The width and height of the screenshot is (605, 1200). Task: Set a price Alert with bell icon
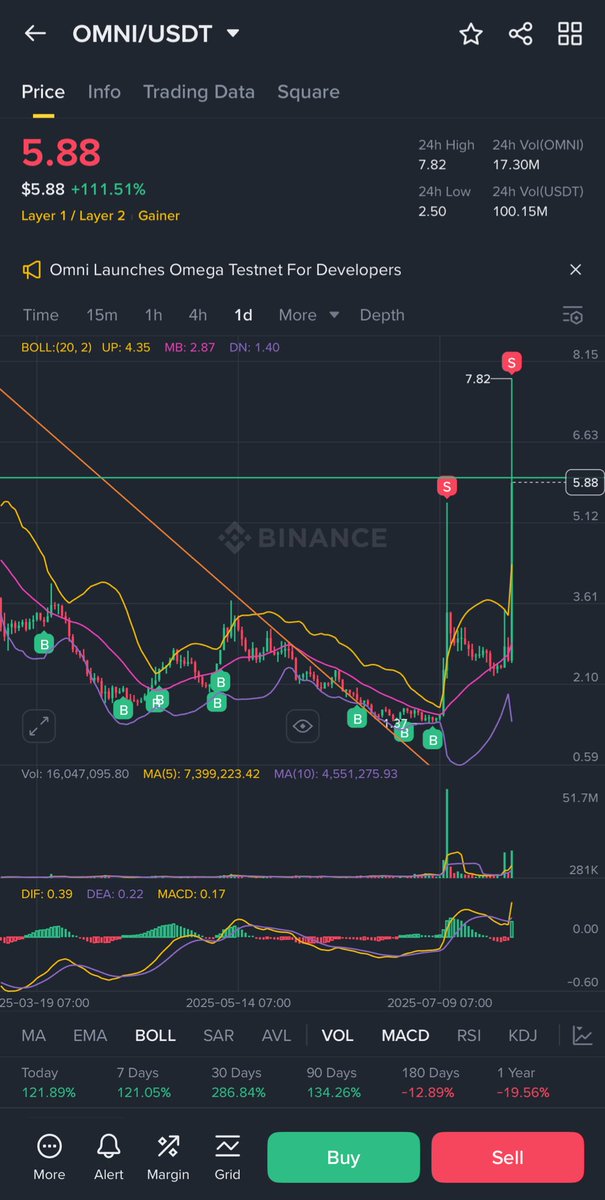pos(109,1157)
